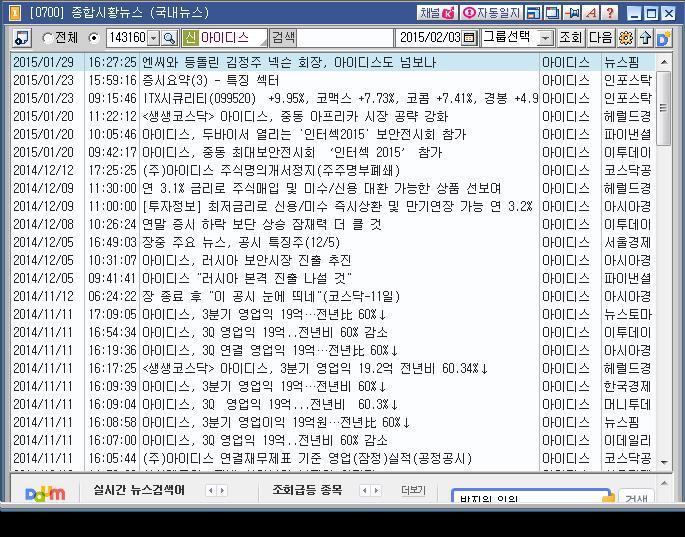Open news '장중 주요 뉴스, 공시 특징주(12/5)'
The width and height of the screenshot is (685, 537).
click(333, 243)
